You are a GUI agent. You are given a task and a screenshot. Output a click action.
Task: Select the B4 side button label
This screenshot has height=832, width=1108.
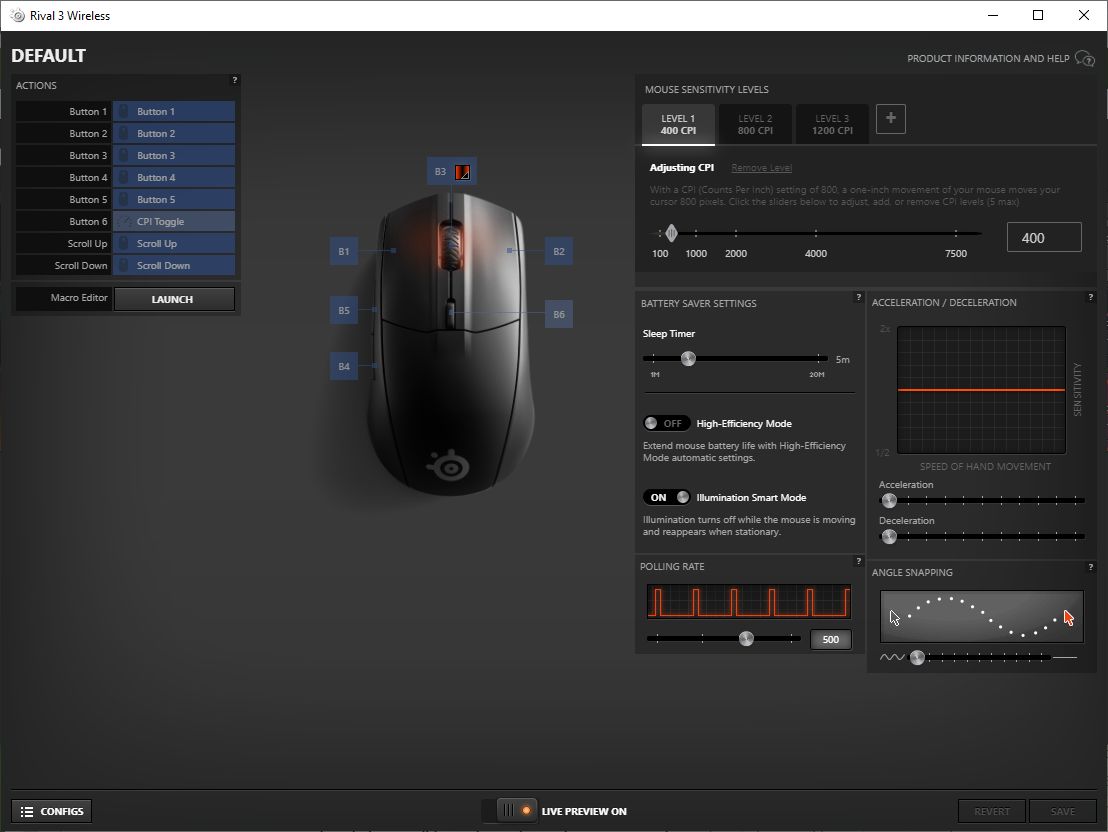pos(343,367)
